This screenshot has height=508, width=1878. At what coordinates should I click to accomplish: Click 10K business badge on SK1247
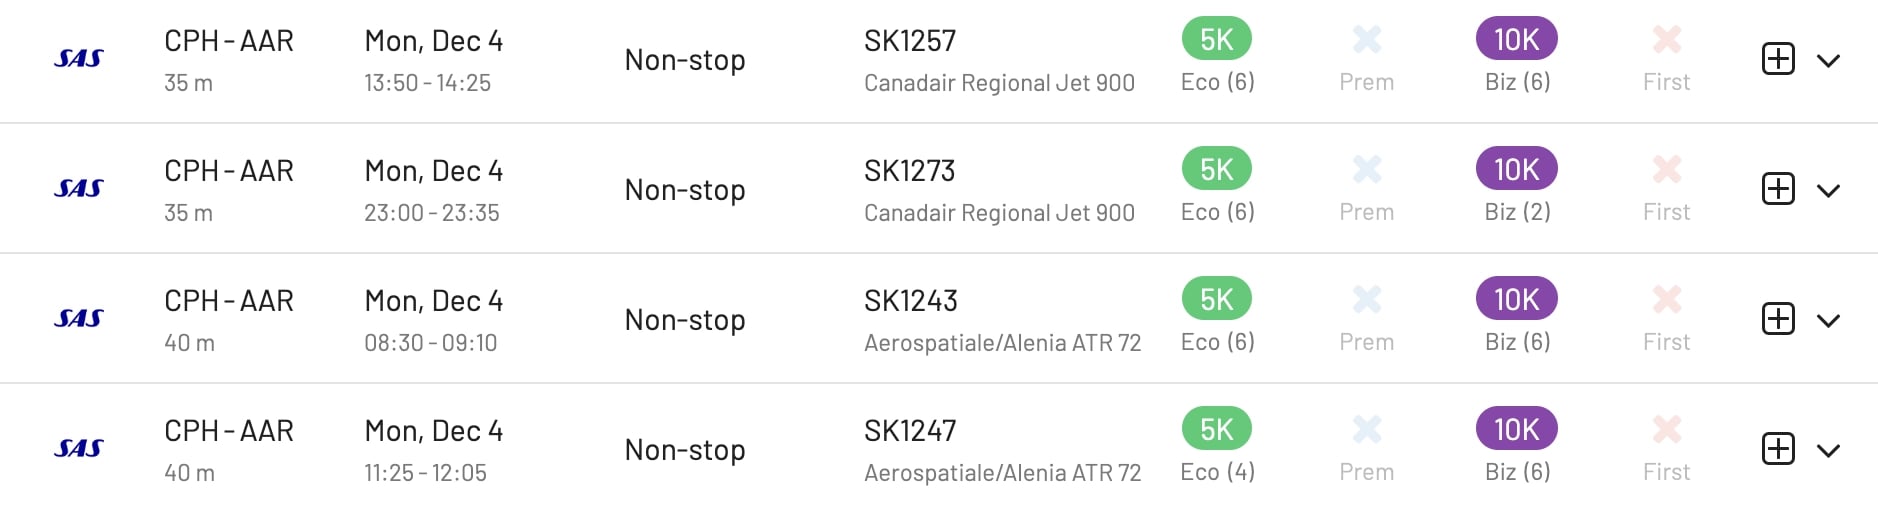[1516, 429]
